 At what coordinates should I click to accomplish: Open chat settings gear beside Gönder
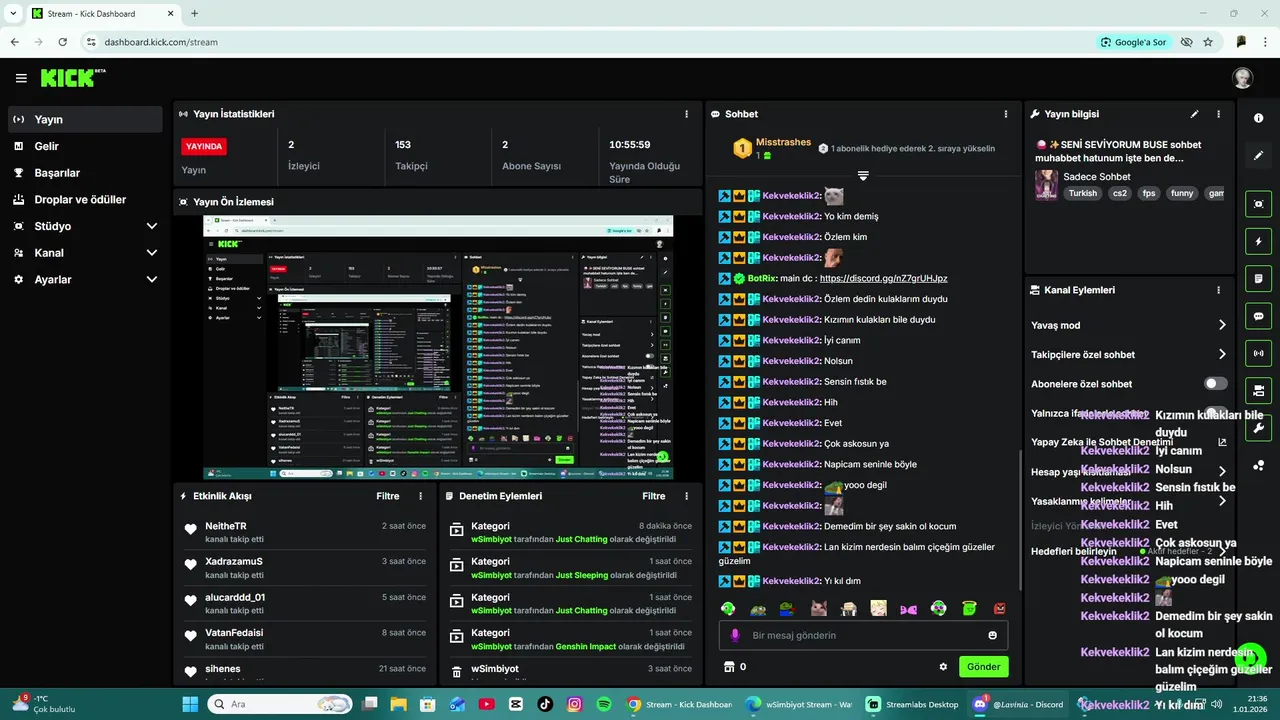point(943,667)
